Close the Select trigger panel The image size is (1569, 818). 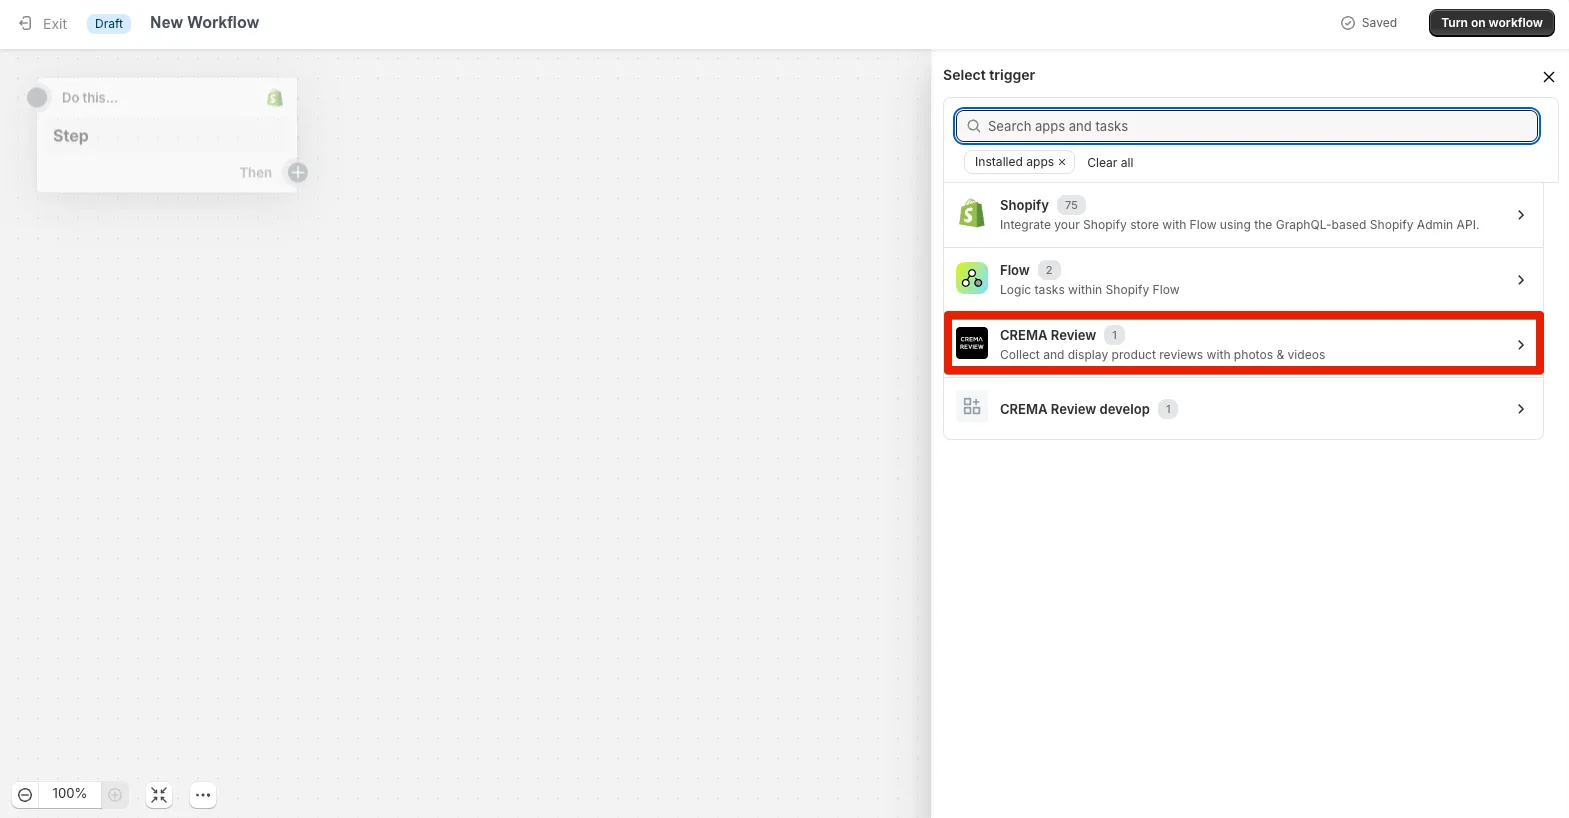1548,77
